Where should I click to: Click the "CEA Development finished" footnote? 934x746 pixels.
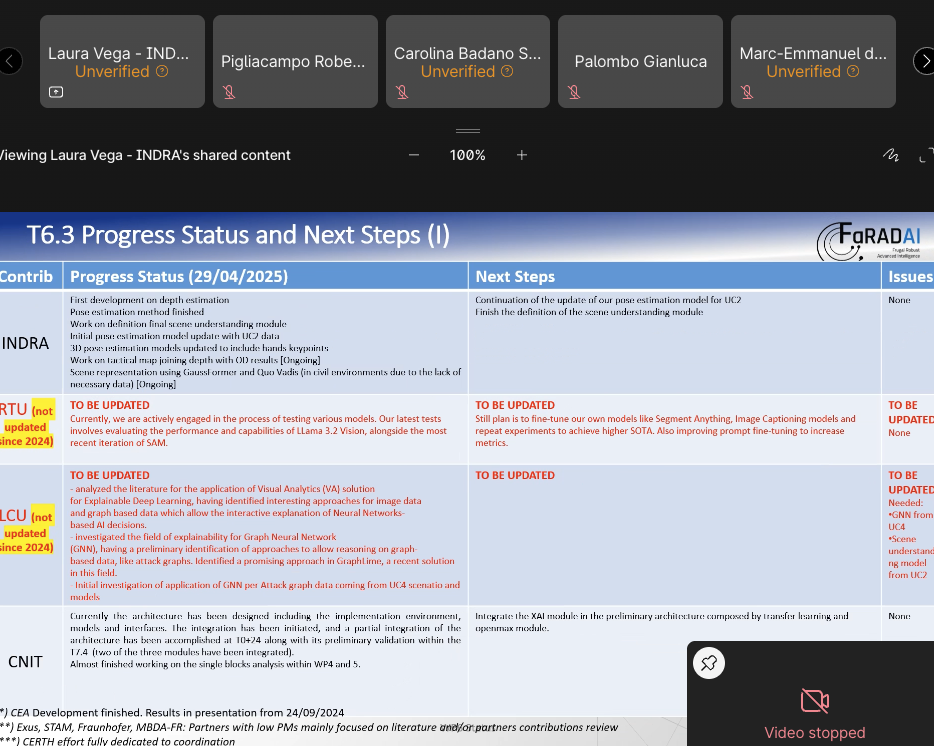[x=172, y=713]
